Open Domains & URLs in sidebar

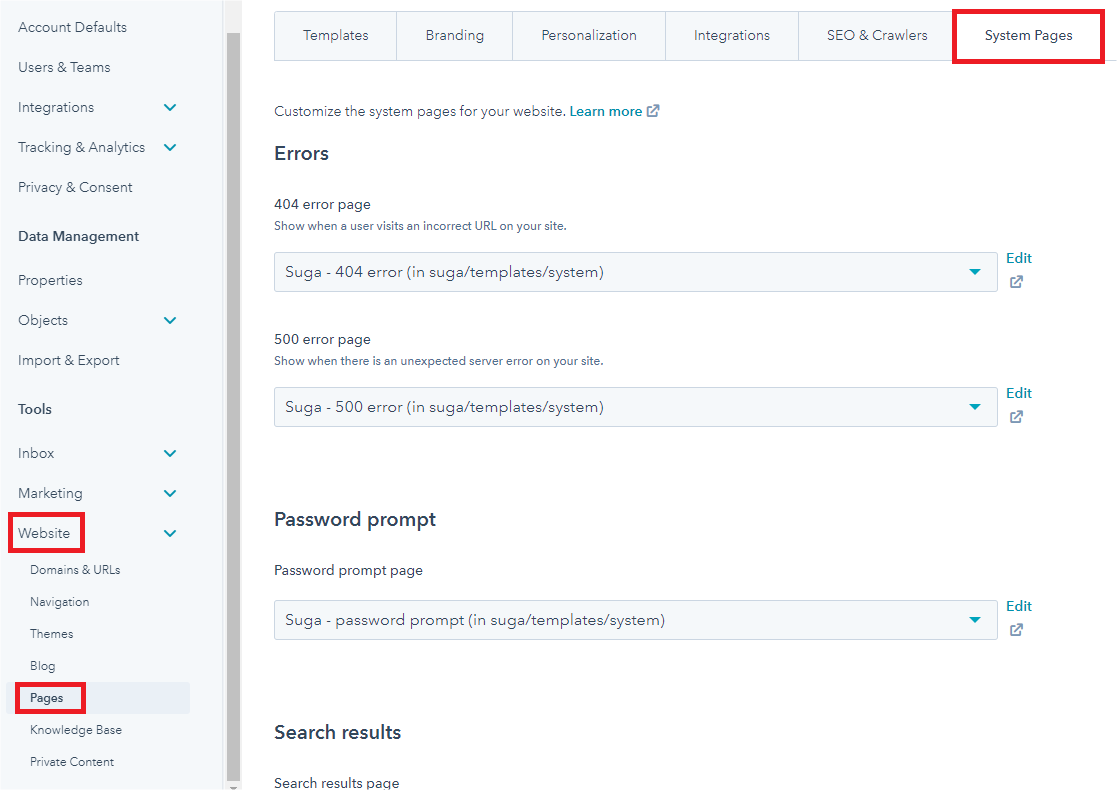click(75, 570)
